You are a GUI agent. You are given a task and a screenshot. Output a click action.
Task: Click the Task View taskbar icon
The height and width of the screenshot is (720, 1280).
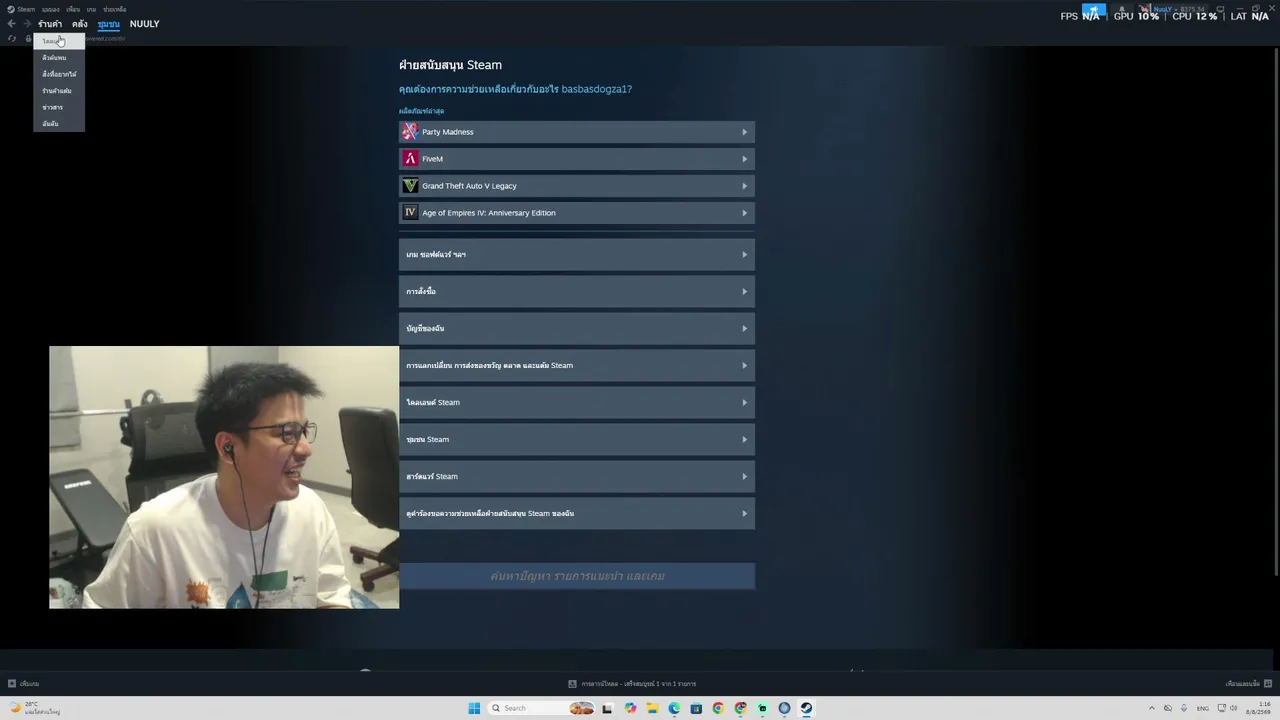click(607, 708)
